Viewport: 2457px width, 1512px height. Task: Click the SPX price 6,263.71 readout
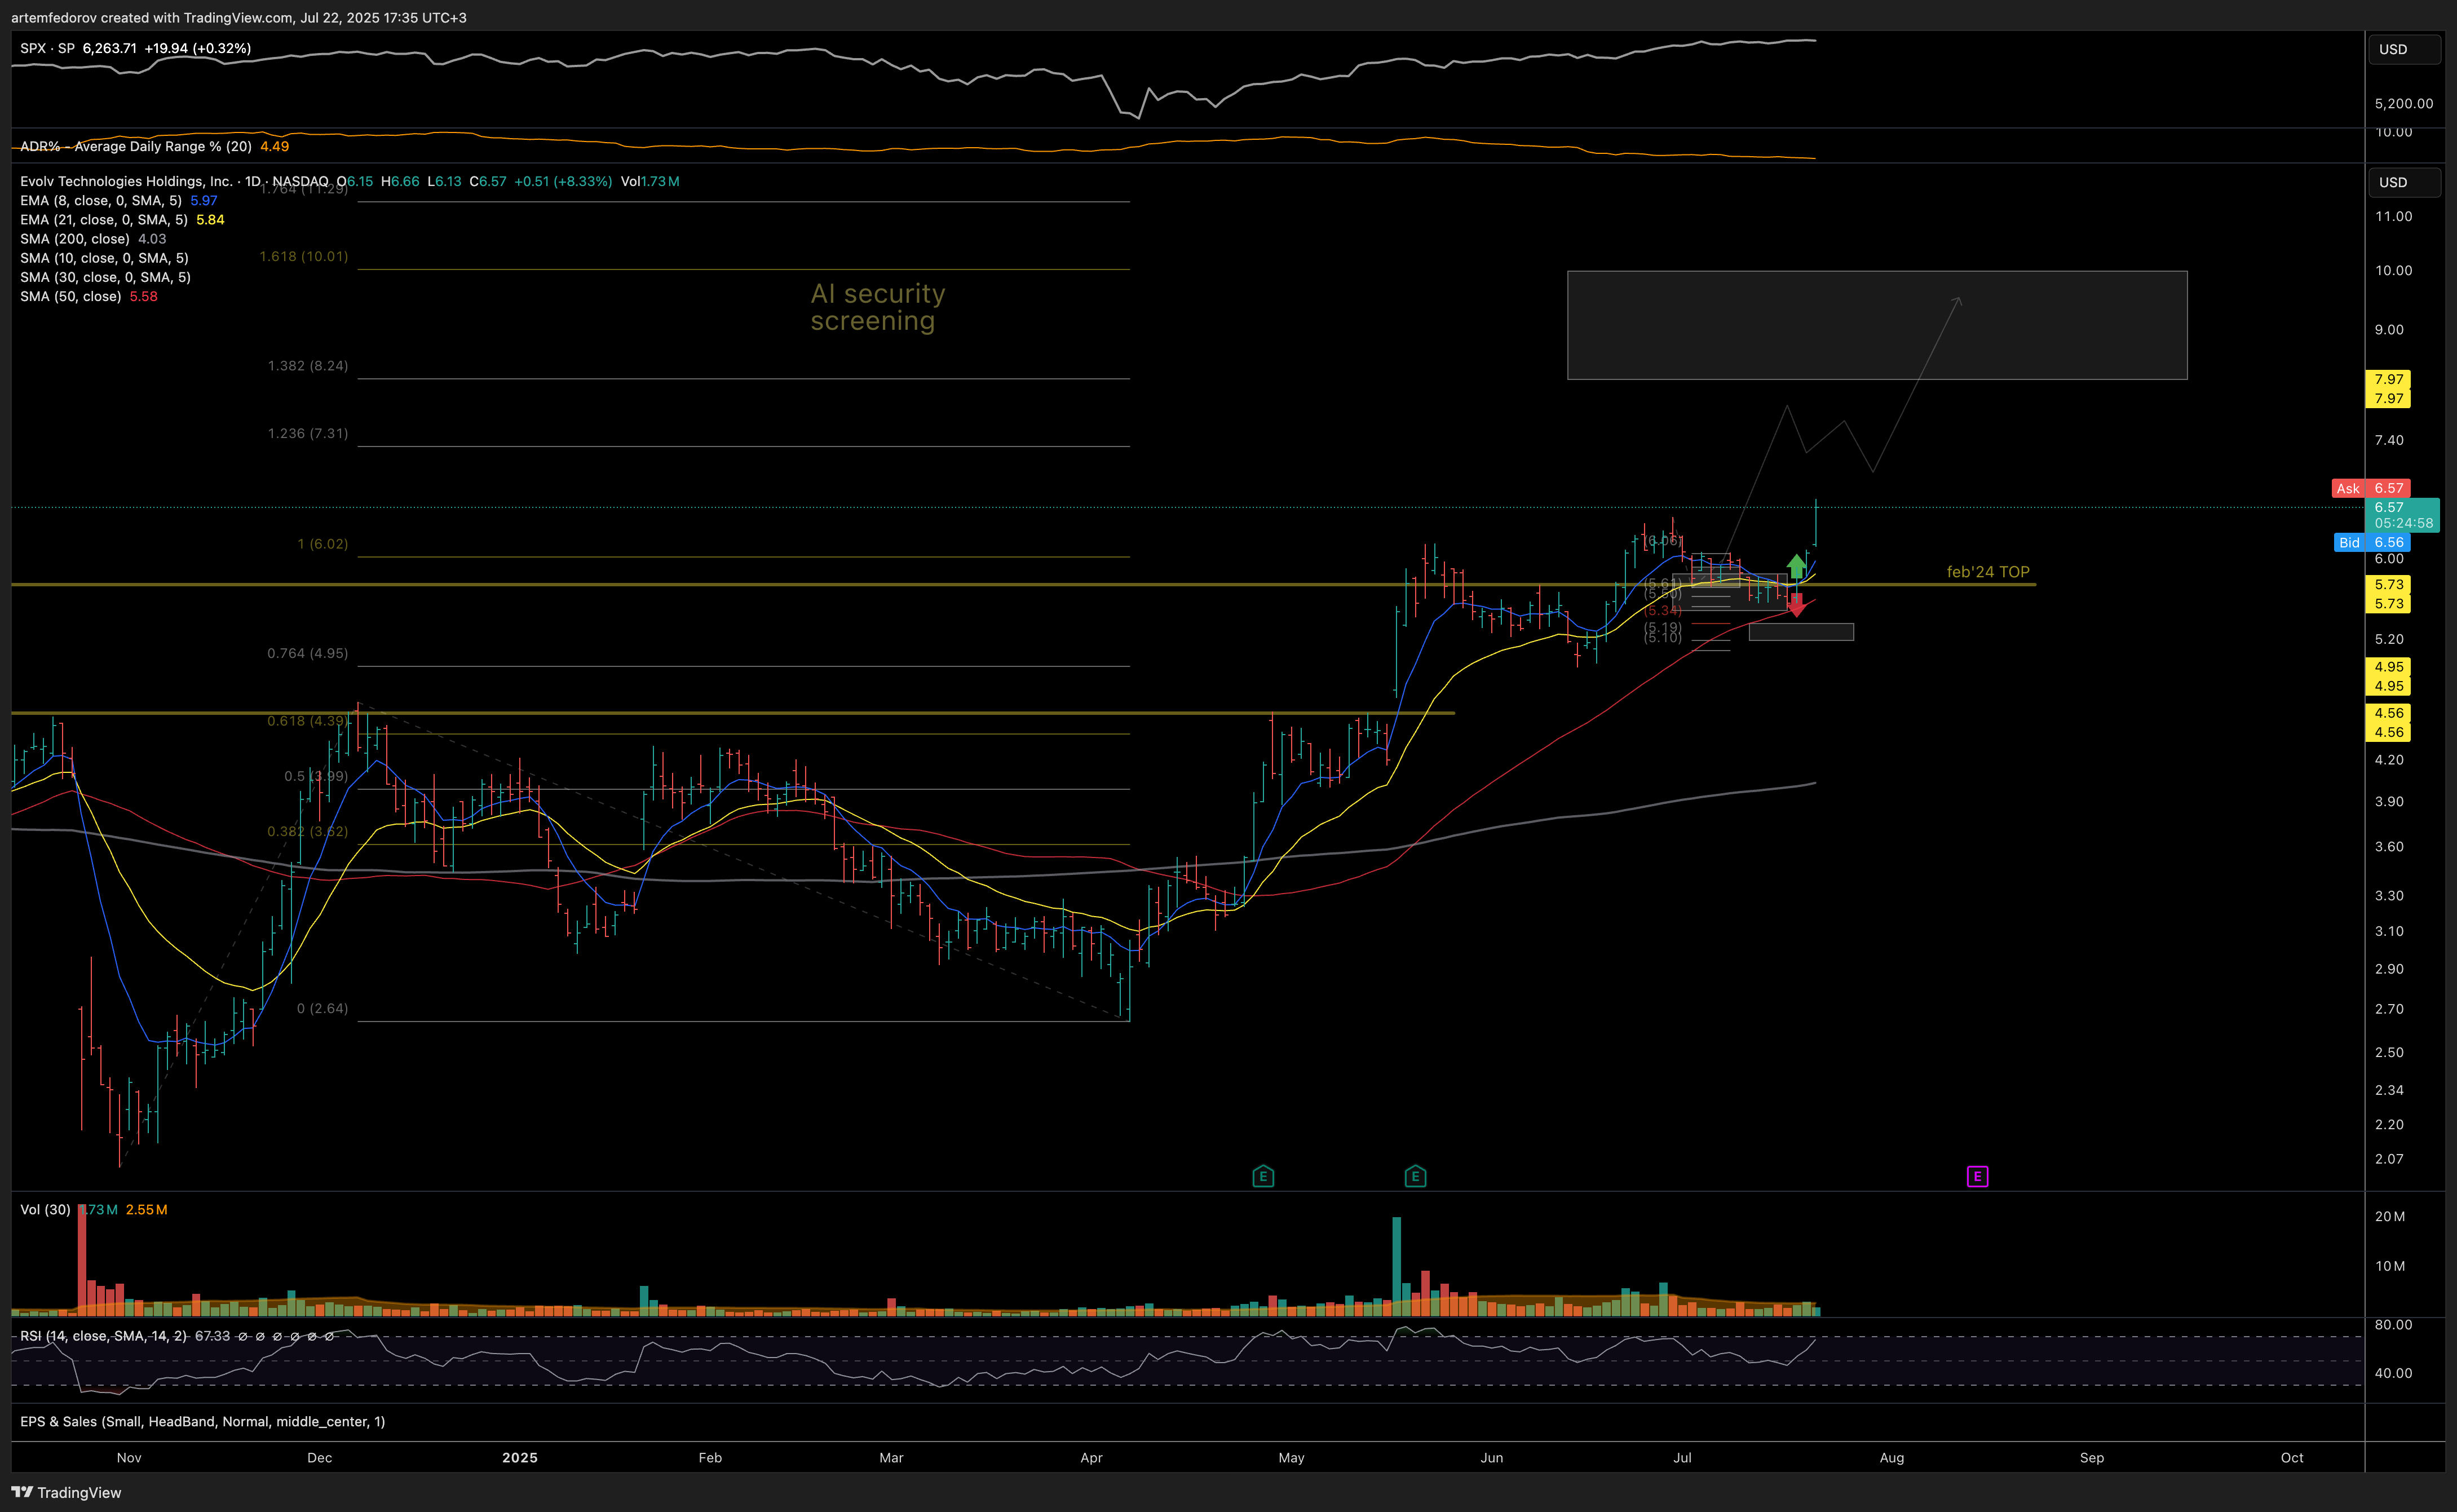pyautogui.click(x=110, y=48)
